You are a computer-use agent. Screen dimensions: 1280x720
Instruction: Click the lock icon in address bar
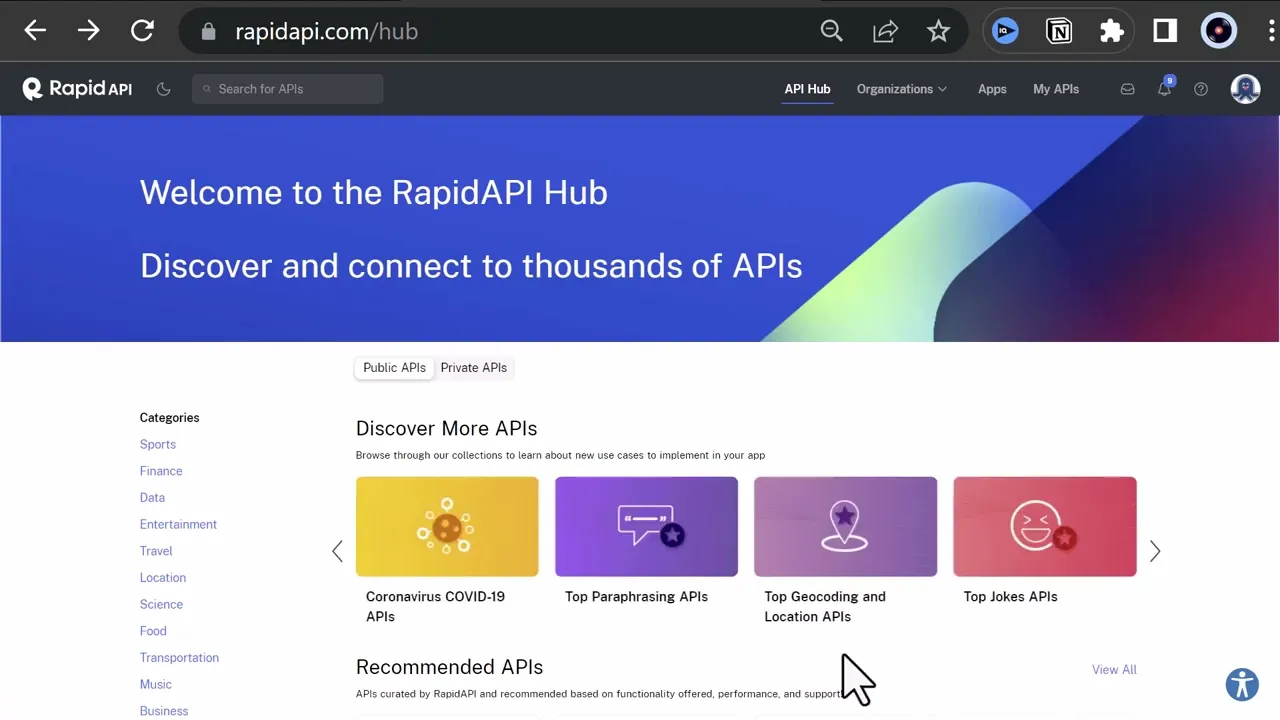[x=208, y=32]
